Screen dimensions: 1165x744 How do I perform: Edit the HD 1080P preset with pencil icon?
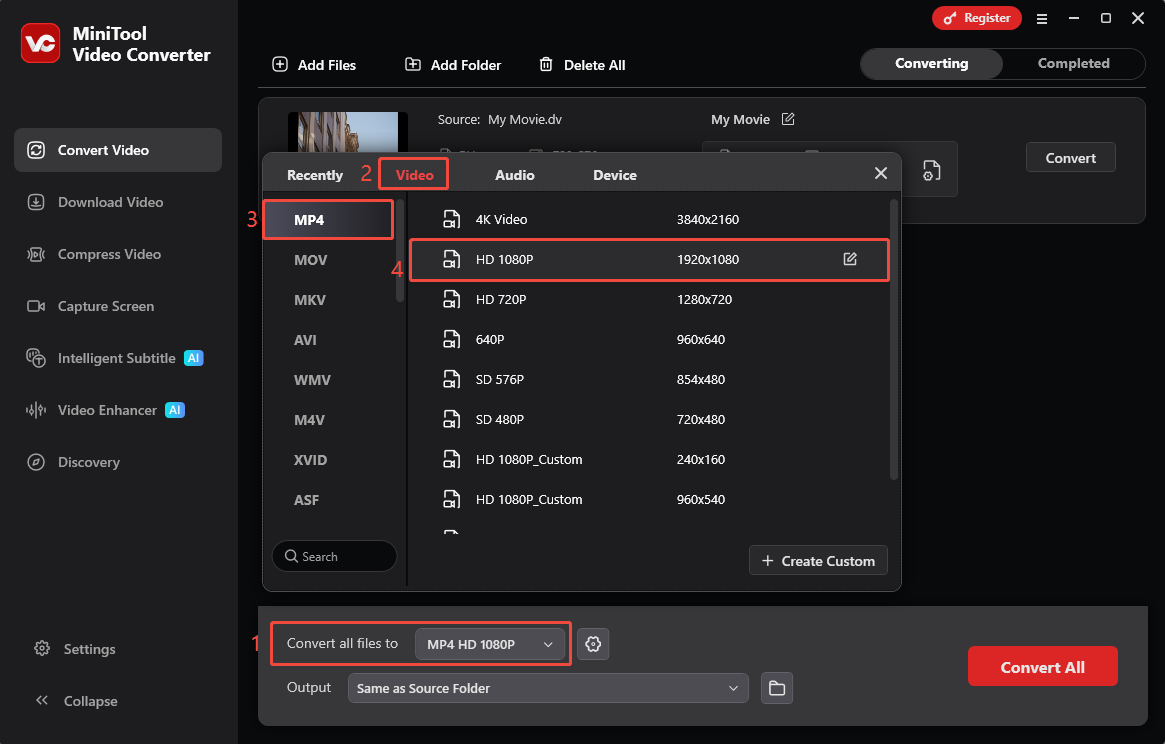point(850,259)
